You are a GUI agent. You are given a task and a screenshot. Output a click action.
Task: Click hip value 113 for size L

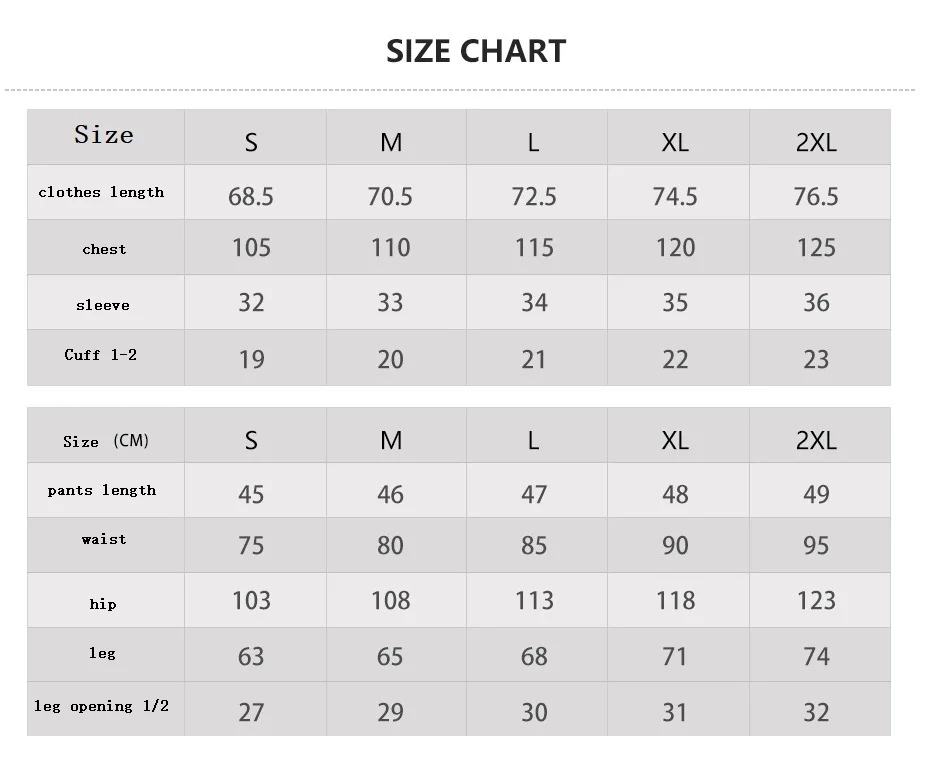click(534, 601)
